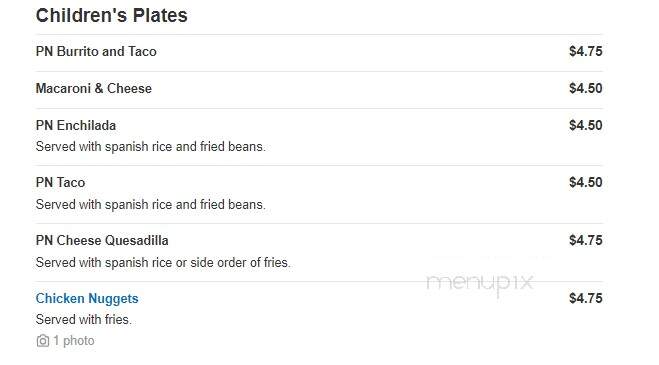Click the PN Enchilada rice and beans description
The width and height of the screenshot is (659, 365).
point(150,147)
